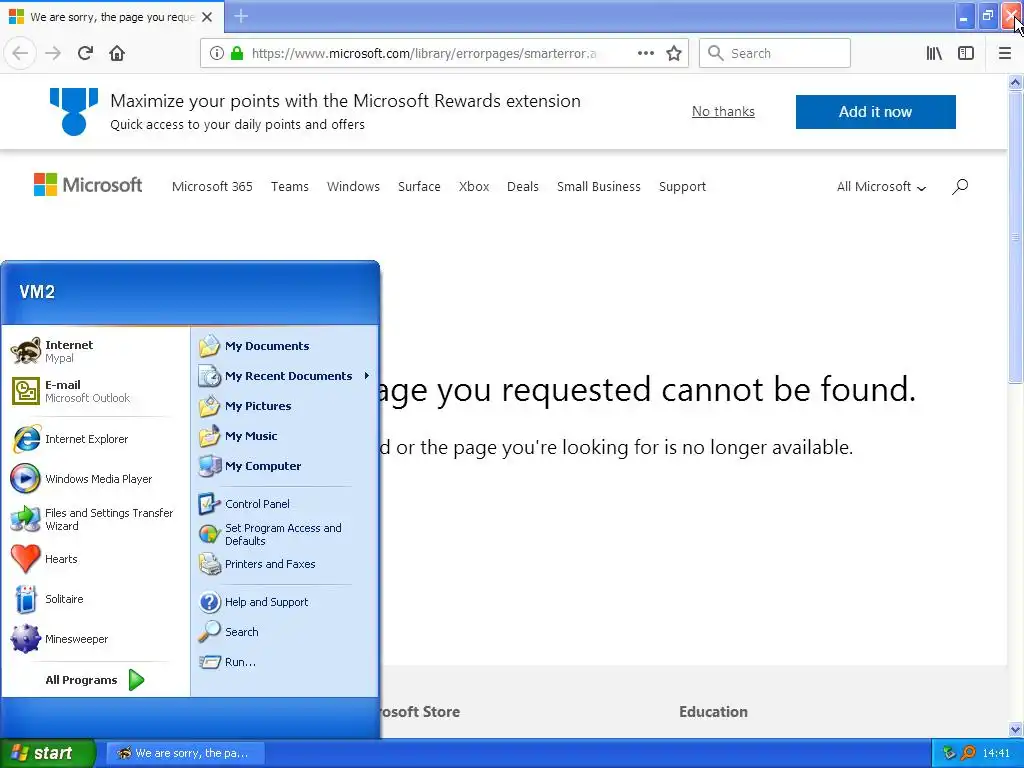Open the Teams nav link
Image resolution: width=1024 pixels, height=768 pixels.
pyautogui.click(x=290, y=187)
